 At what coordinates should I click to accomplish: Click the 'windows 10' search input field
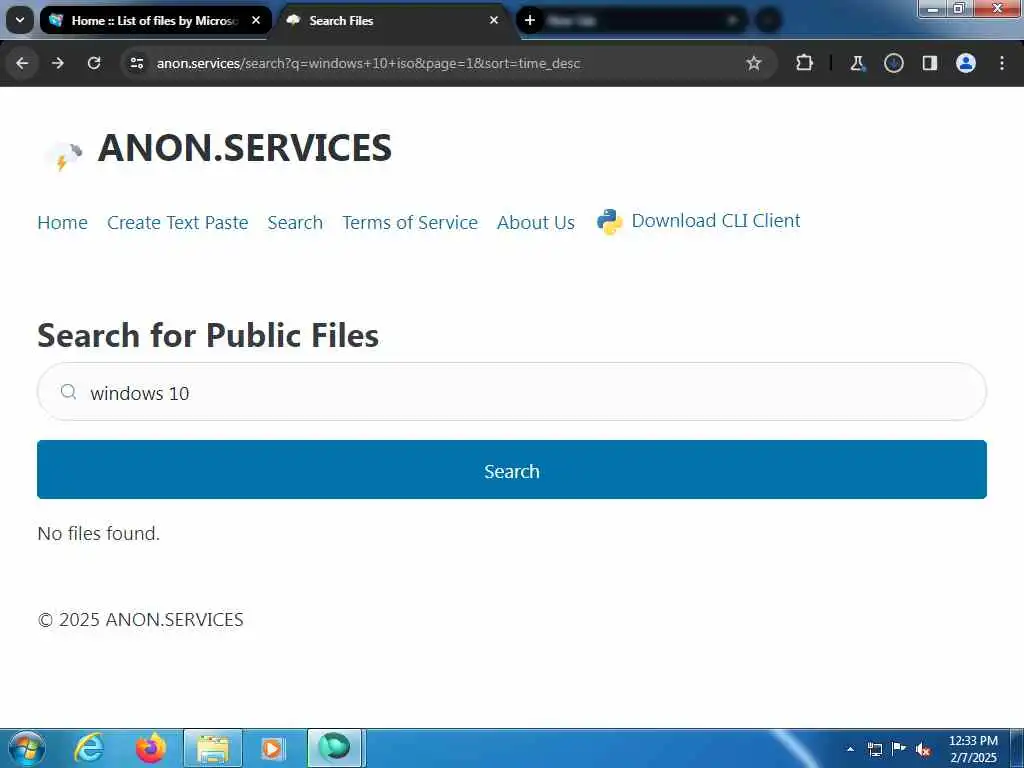pos(512,392)
